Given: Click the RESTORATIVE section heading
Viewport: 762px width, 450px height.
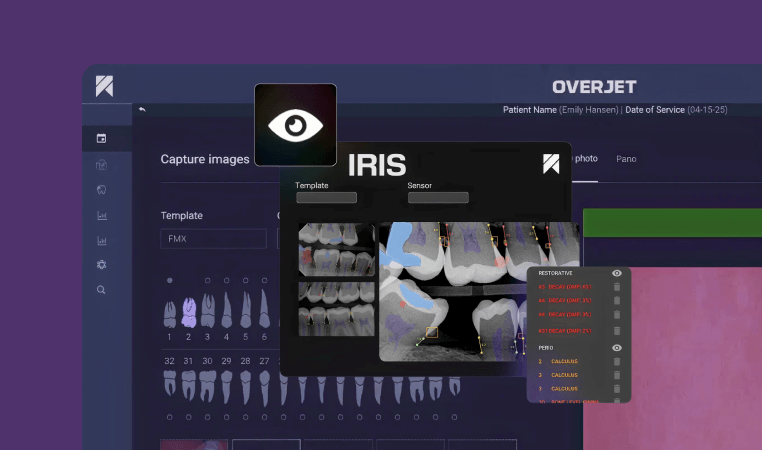Looking at the screenshot, I should 555,273.
